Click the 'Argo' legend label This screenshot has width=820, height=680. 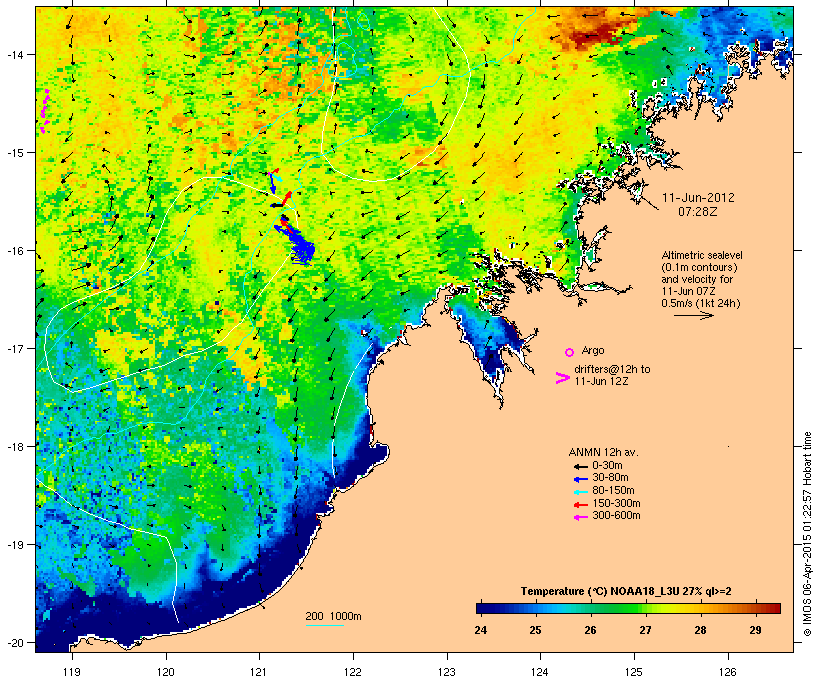tap(593, 350)
